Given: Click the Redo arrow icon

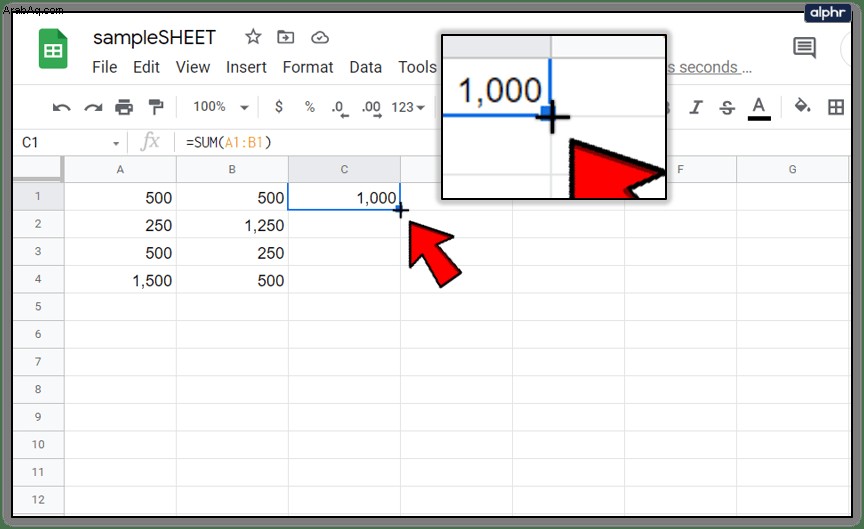Looking at the screenshot, I should pos(93,107).
